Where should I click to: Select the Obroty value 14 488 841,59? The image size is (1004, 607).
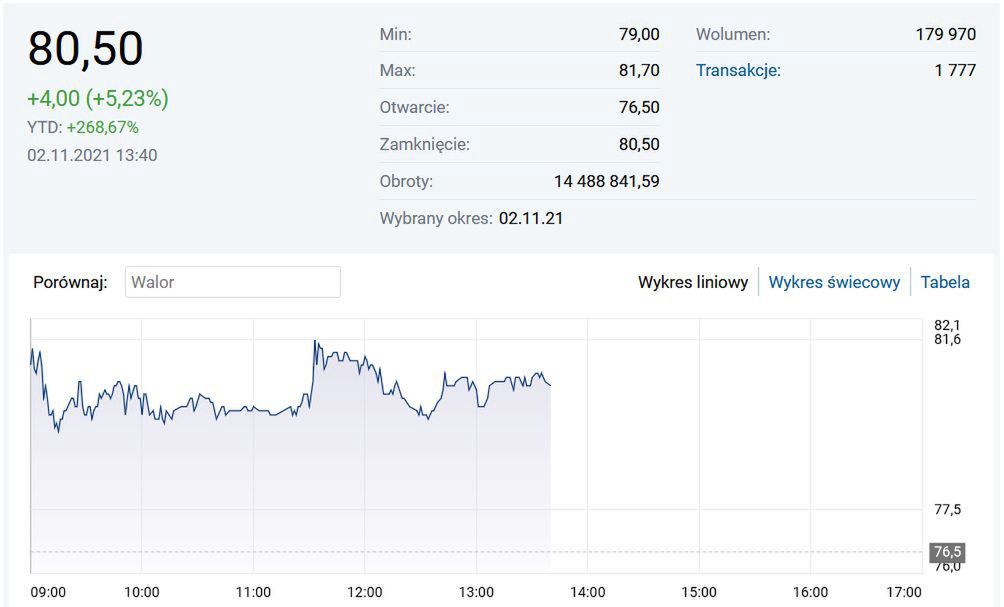(606, 181)
